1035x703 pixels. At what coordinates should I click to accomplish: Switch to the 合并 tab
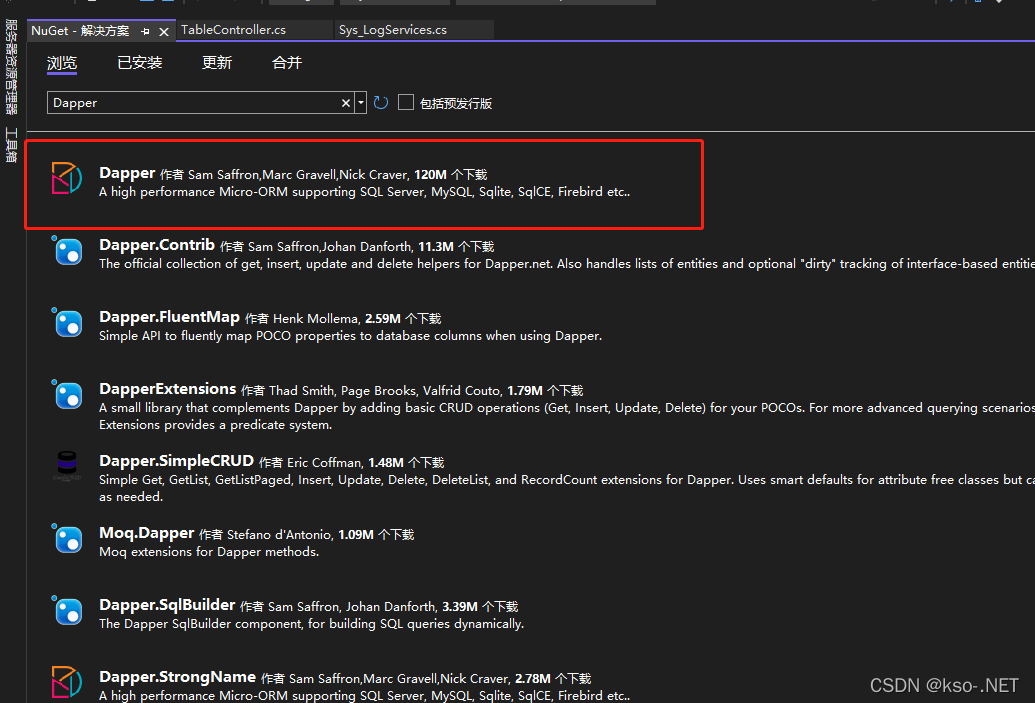286,63
